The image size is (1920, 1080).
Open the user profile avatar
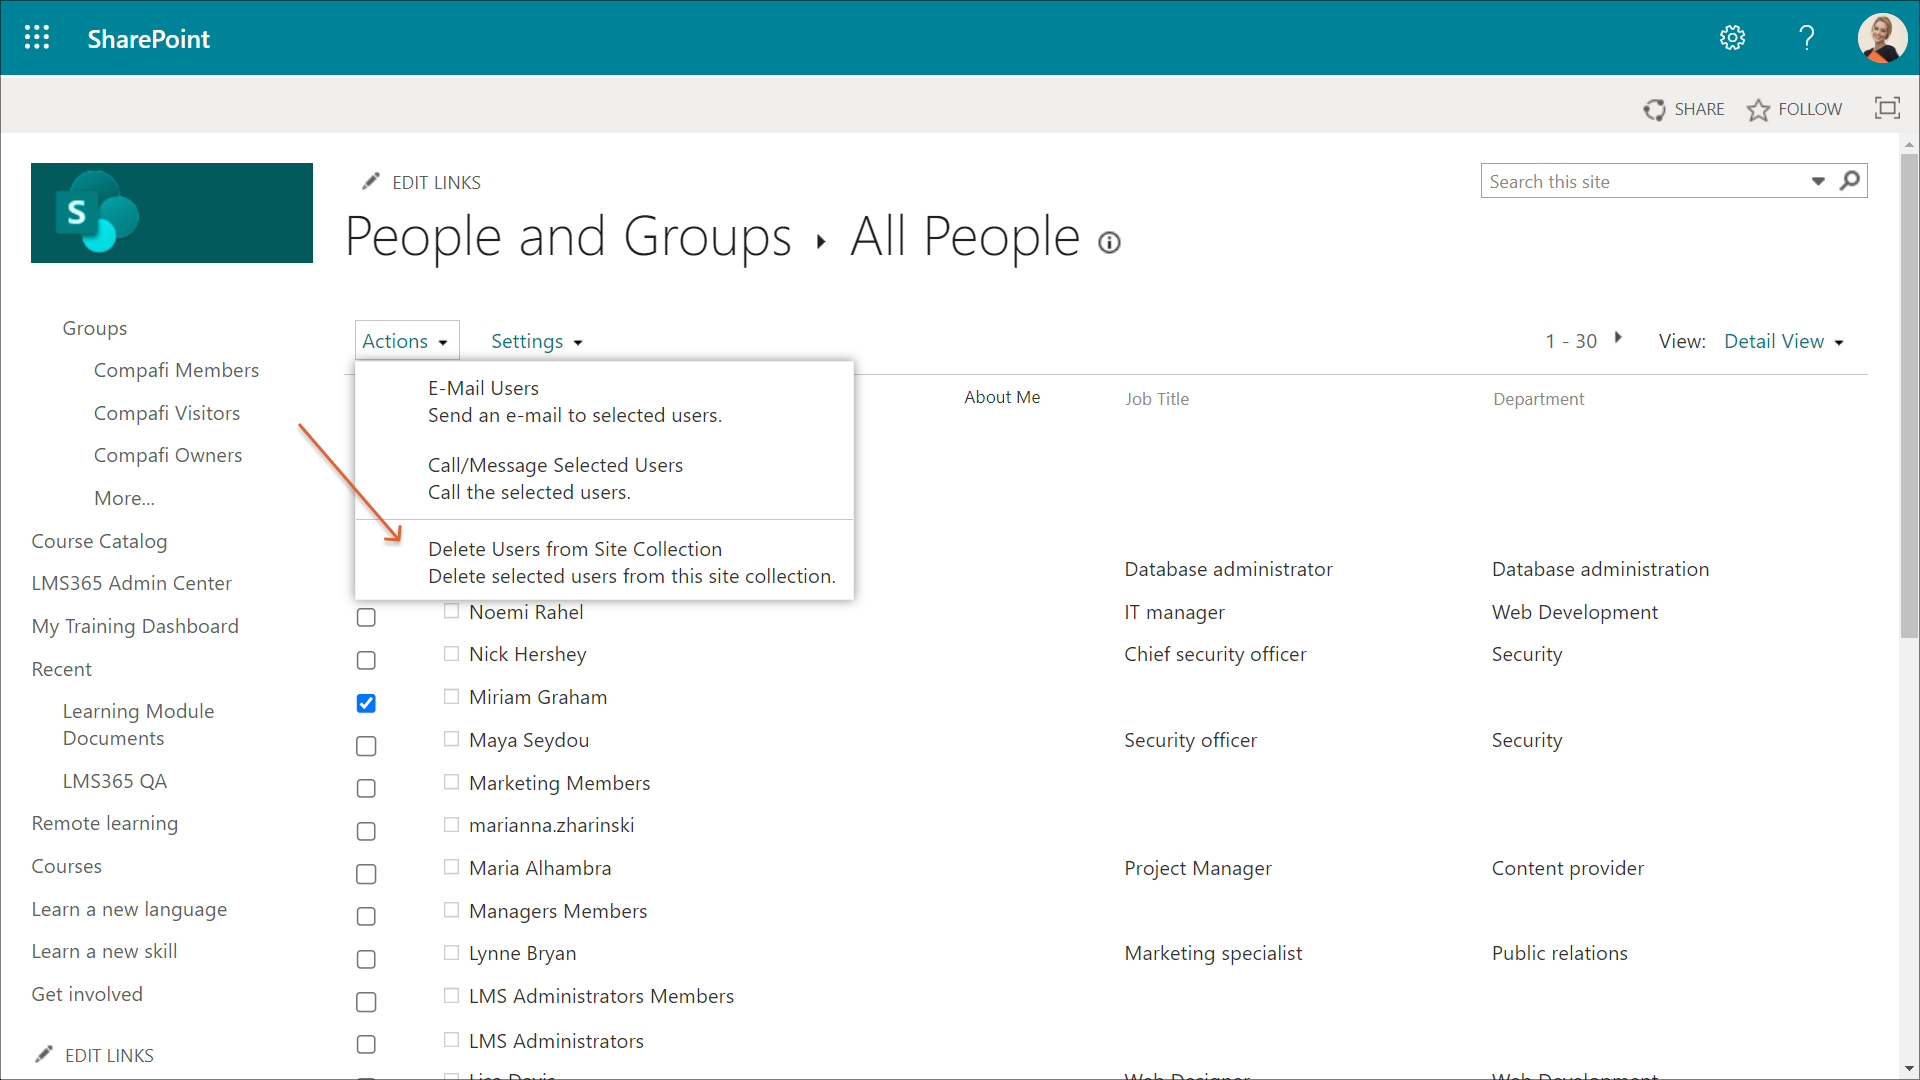pyautogui.click(x=1881, y=38)
